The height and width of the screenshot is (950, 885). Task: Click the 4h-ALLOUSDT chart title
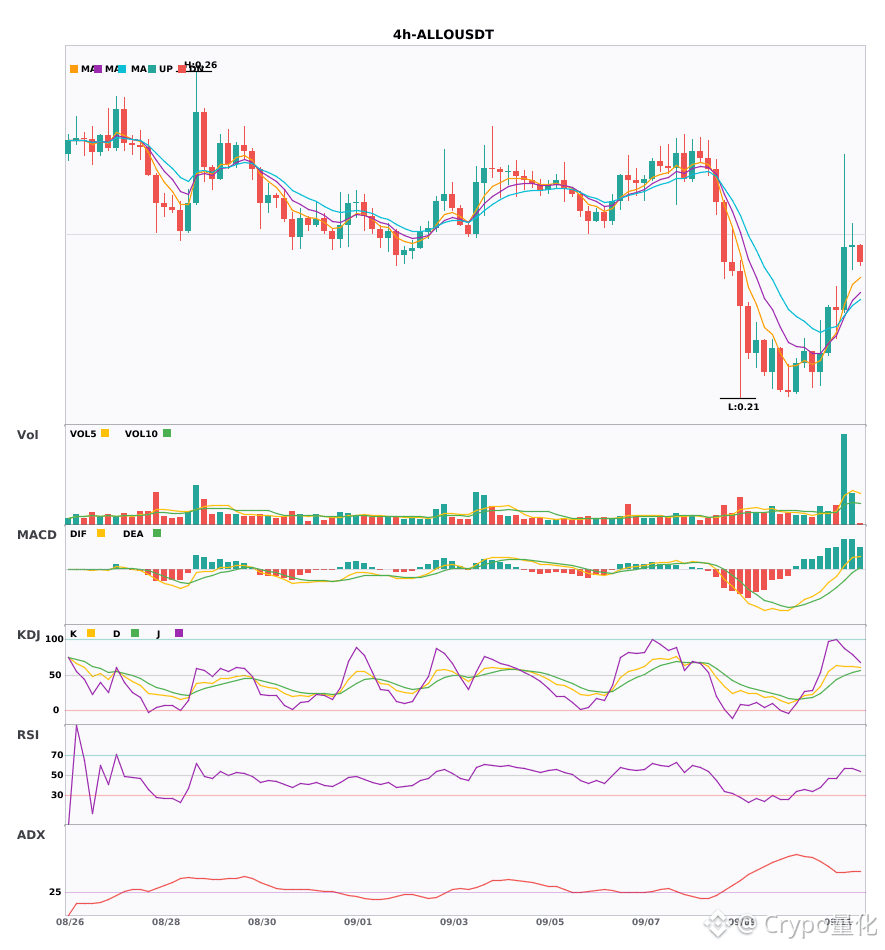(443, 35)
